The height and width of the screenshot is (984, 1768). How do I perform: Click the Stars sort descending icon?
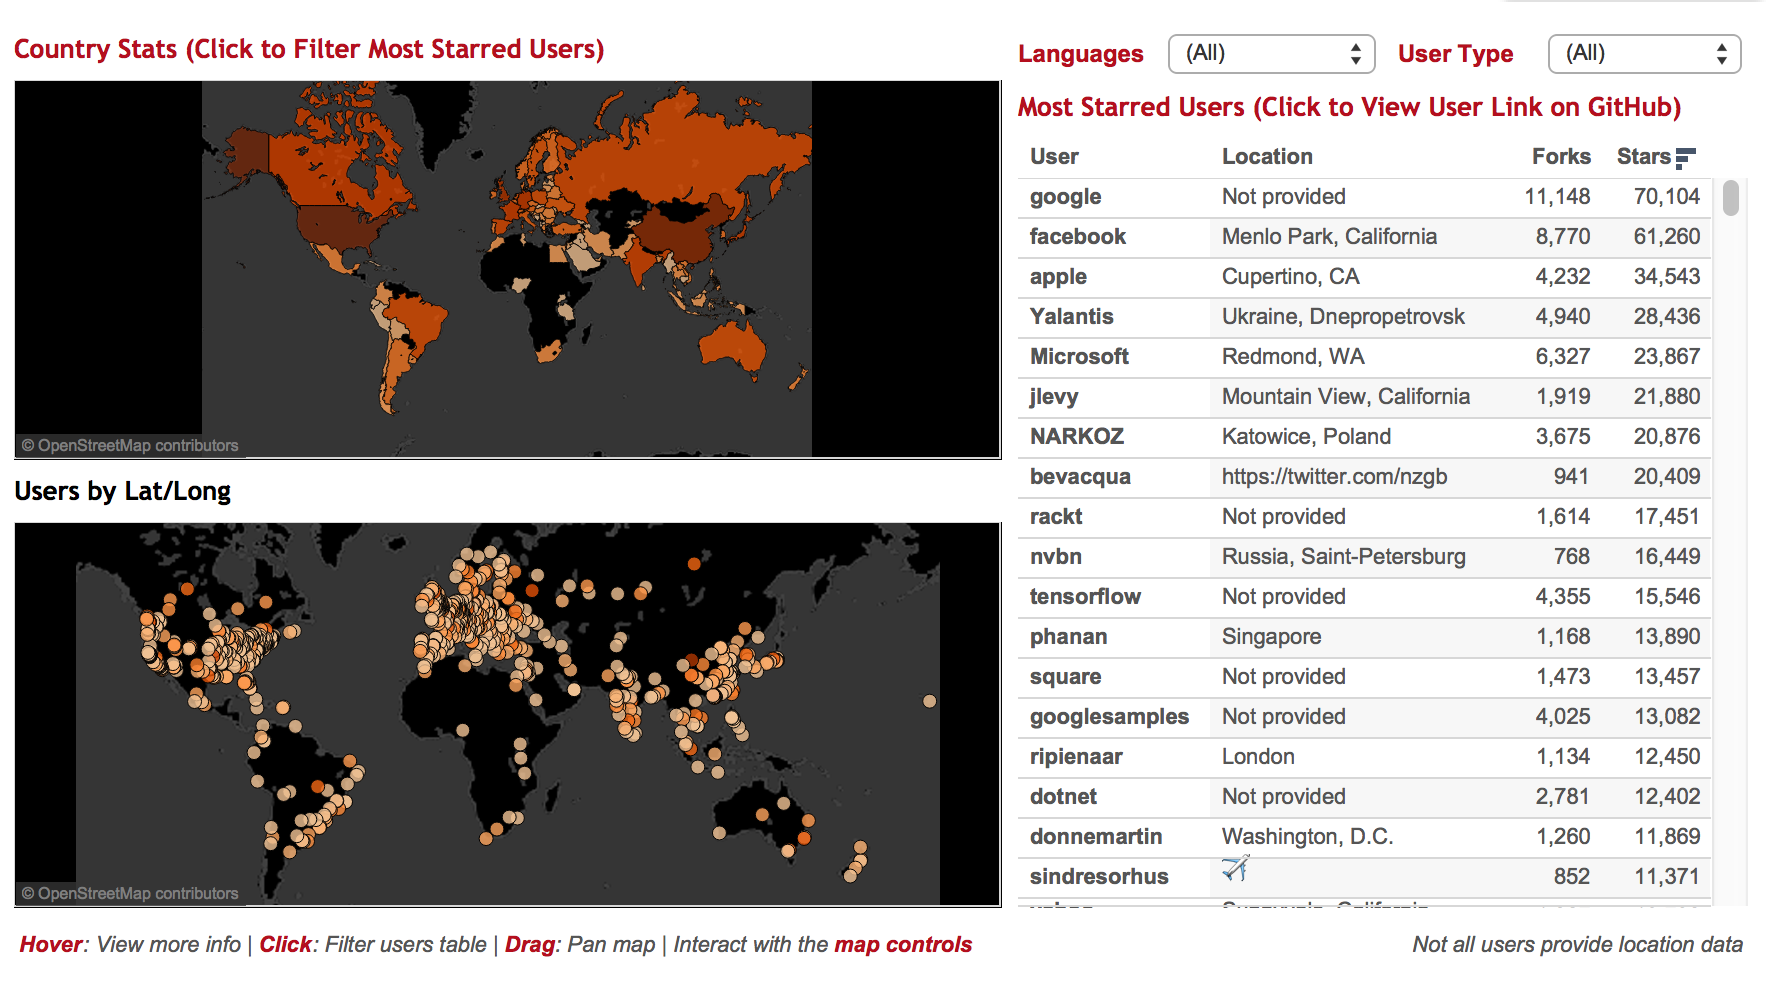click(x=1685, y=158)
